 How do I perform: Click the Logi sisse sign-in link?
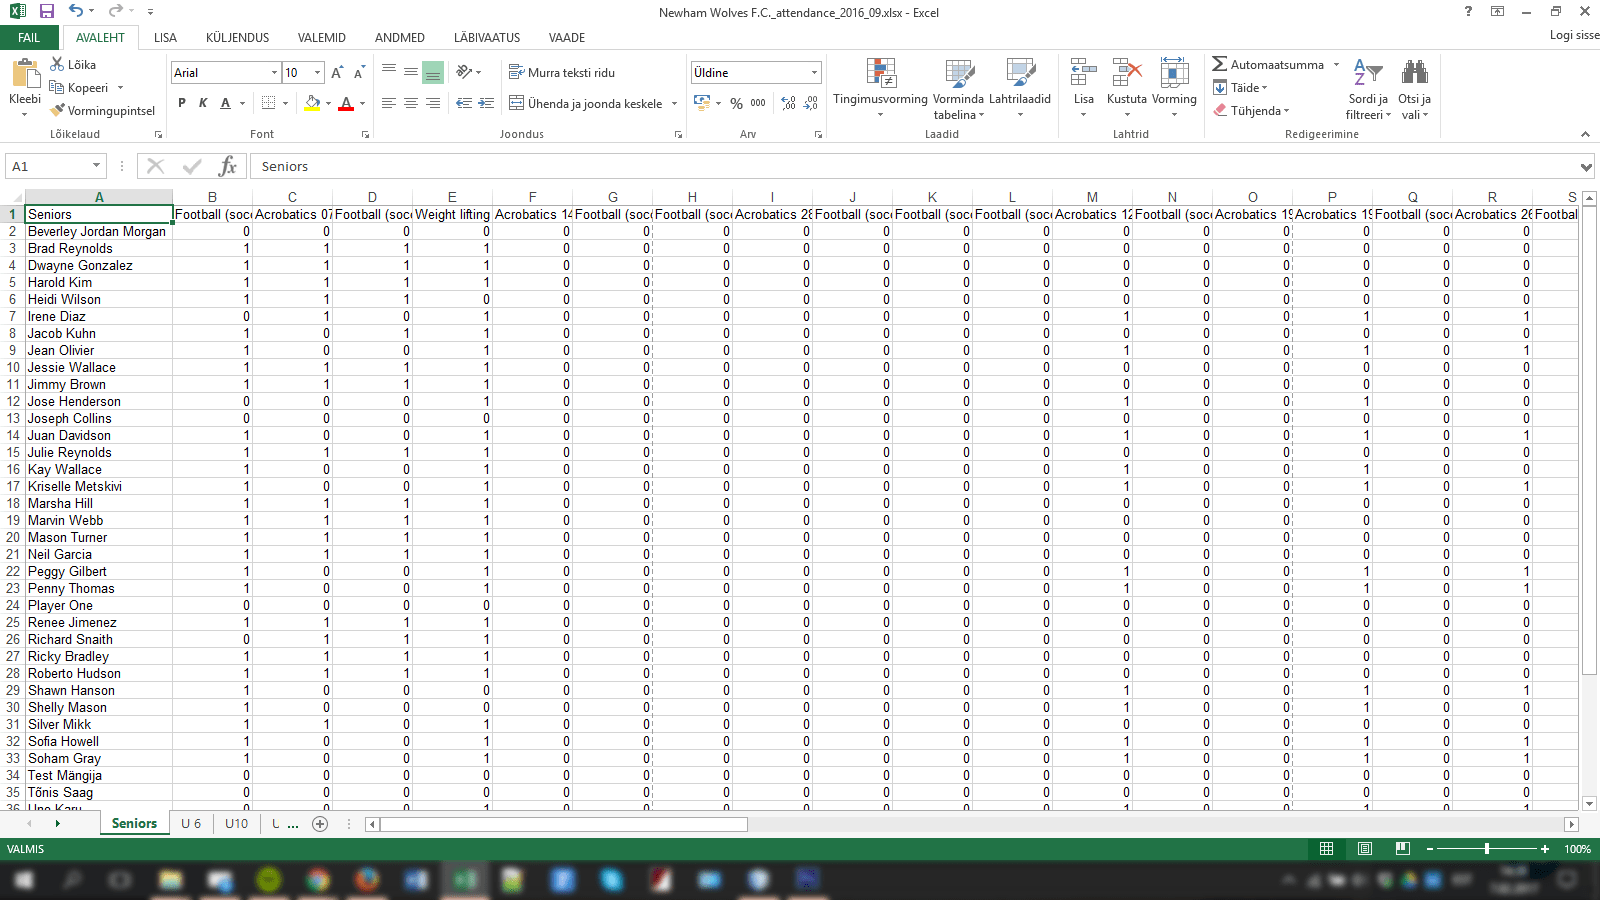coord(1574,35)
